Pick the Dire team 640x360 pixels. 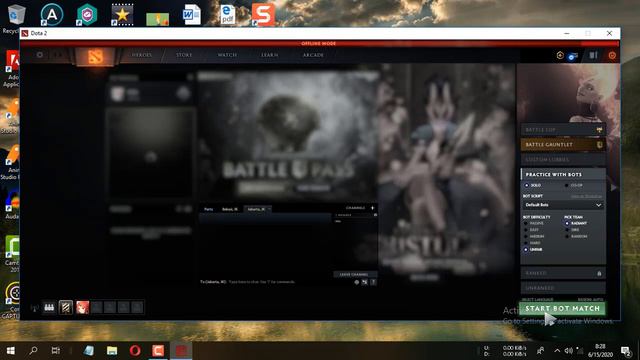coord(572,230)
